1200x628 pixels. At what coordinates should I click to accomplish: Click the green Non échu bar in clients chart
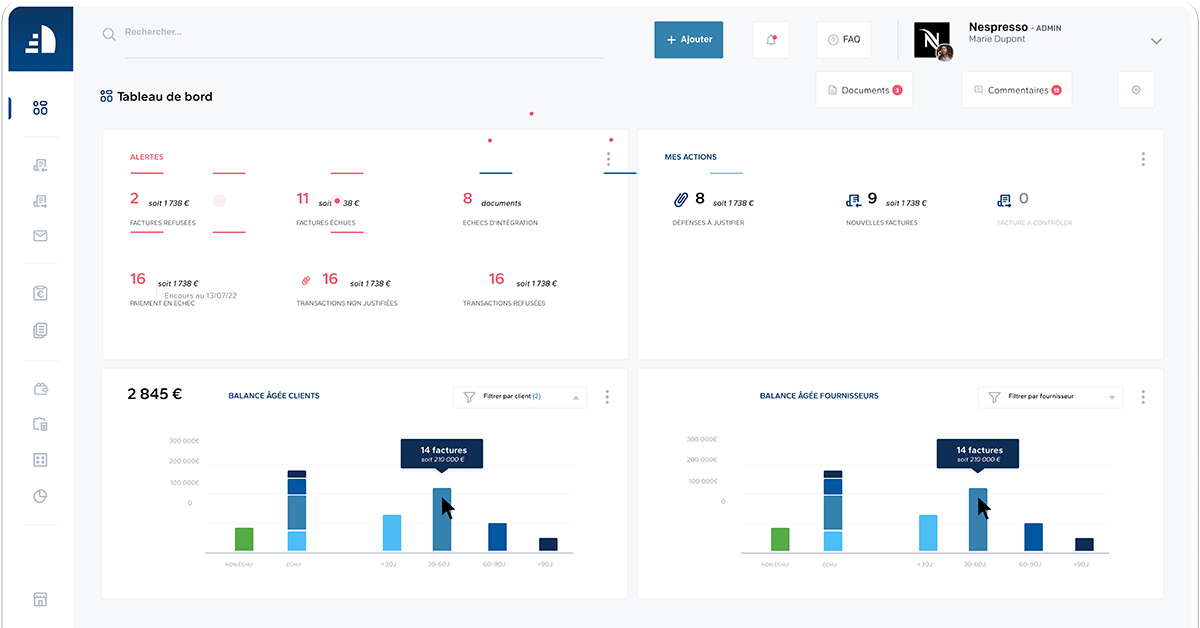point(244,539)
